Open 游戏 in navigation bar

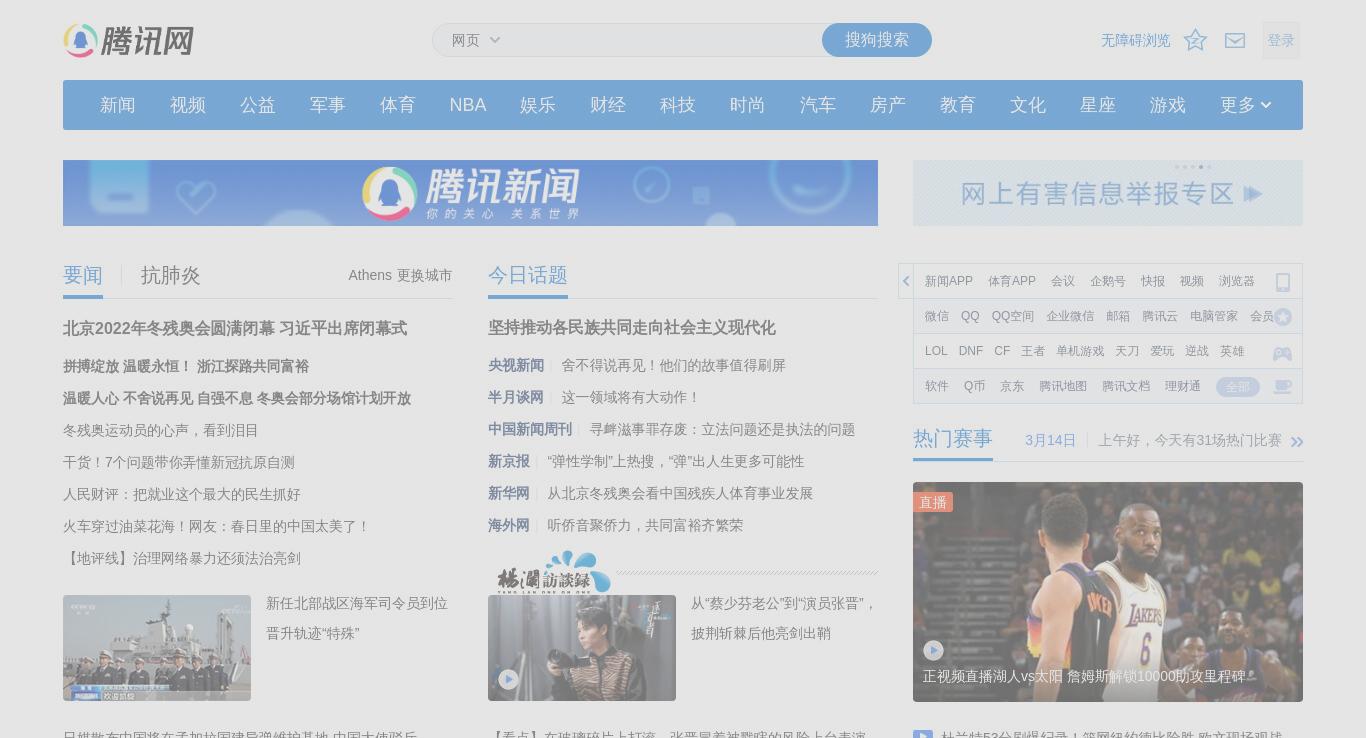(x=1168, y=105)
